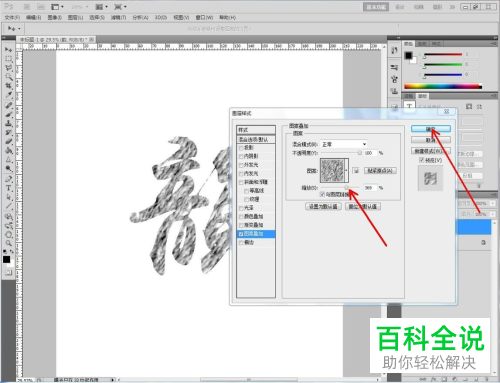Select the Gradient tool

pyautogui.click(x=8, y=150)
